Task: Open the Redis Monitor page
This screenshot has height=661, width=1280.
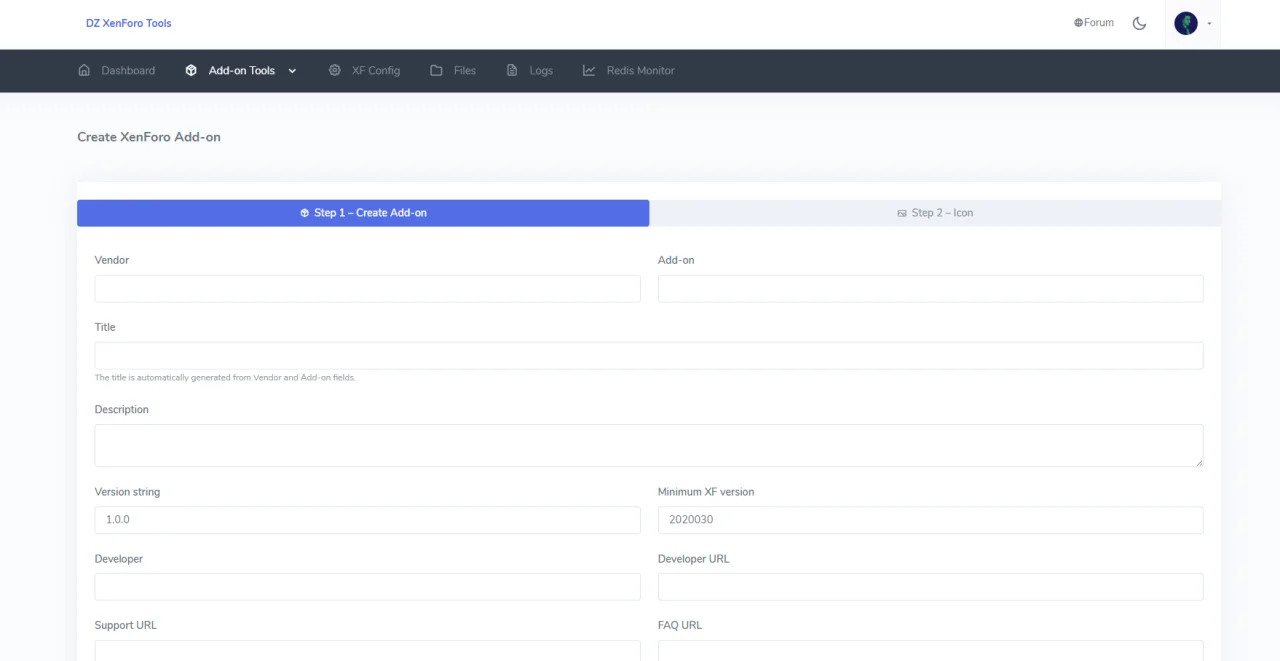Action: [640, 70]
